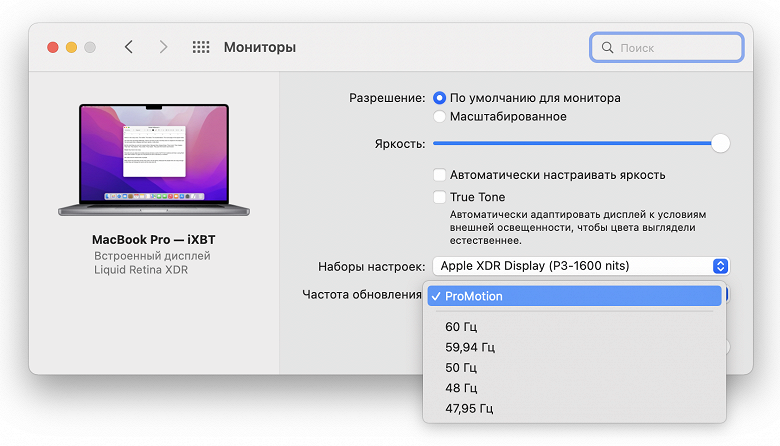Image resolution: width=780 pixels, height=446 pixels.
Task: Open the Apple XDR Display presets dropdown
Action: (580, 266)
